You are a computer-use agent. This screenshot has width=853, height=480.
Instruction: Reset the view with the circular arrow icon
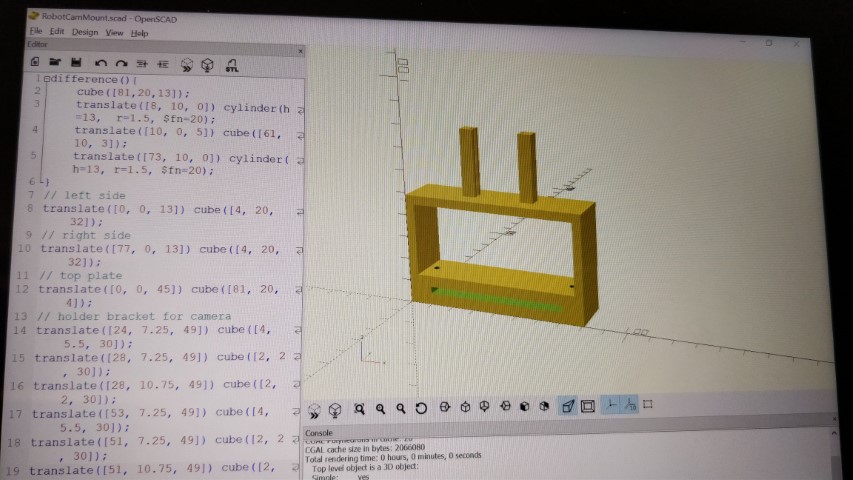point(421,408)
